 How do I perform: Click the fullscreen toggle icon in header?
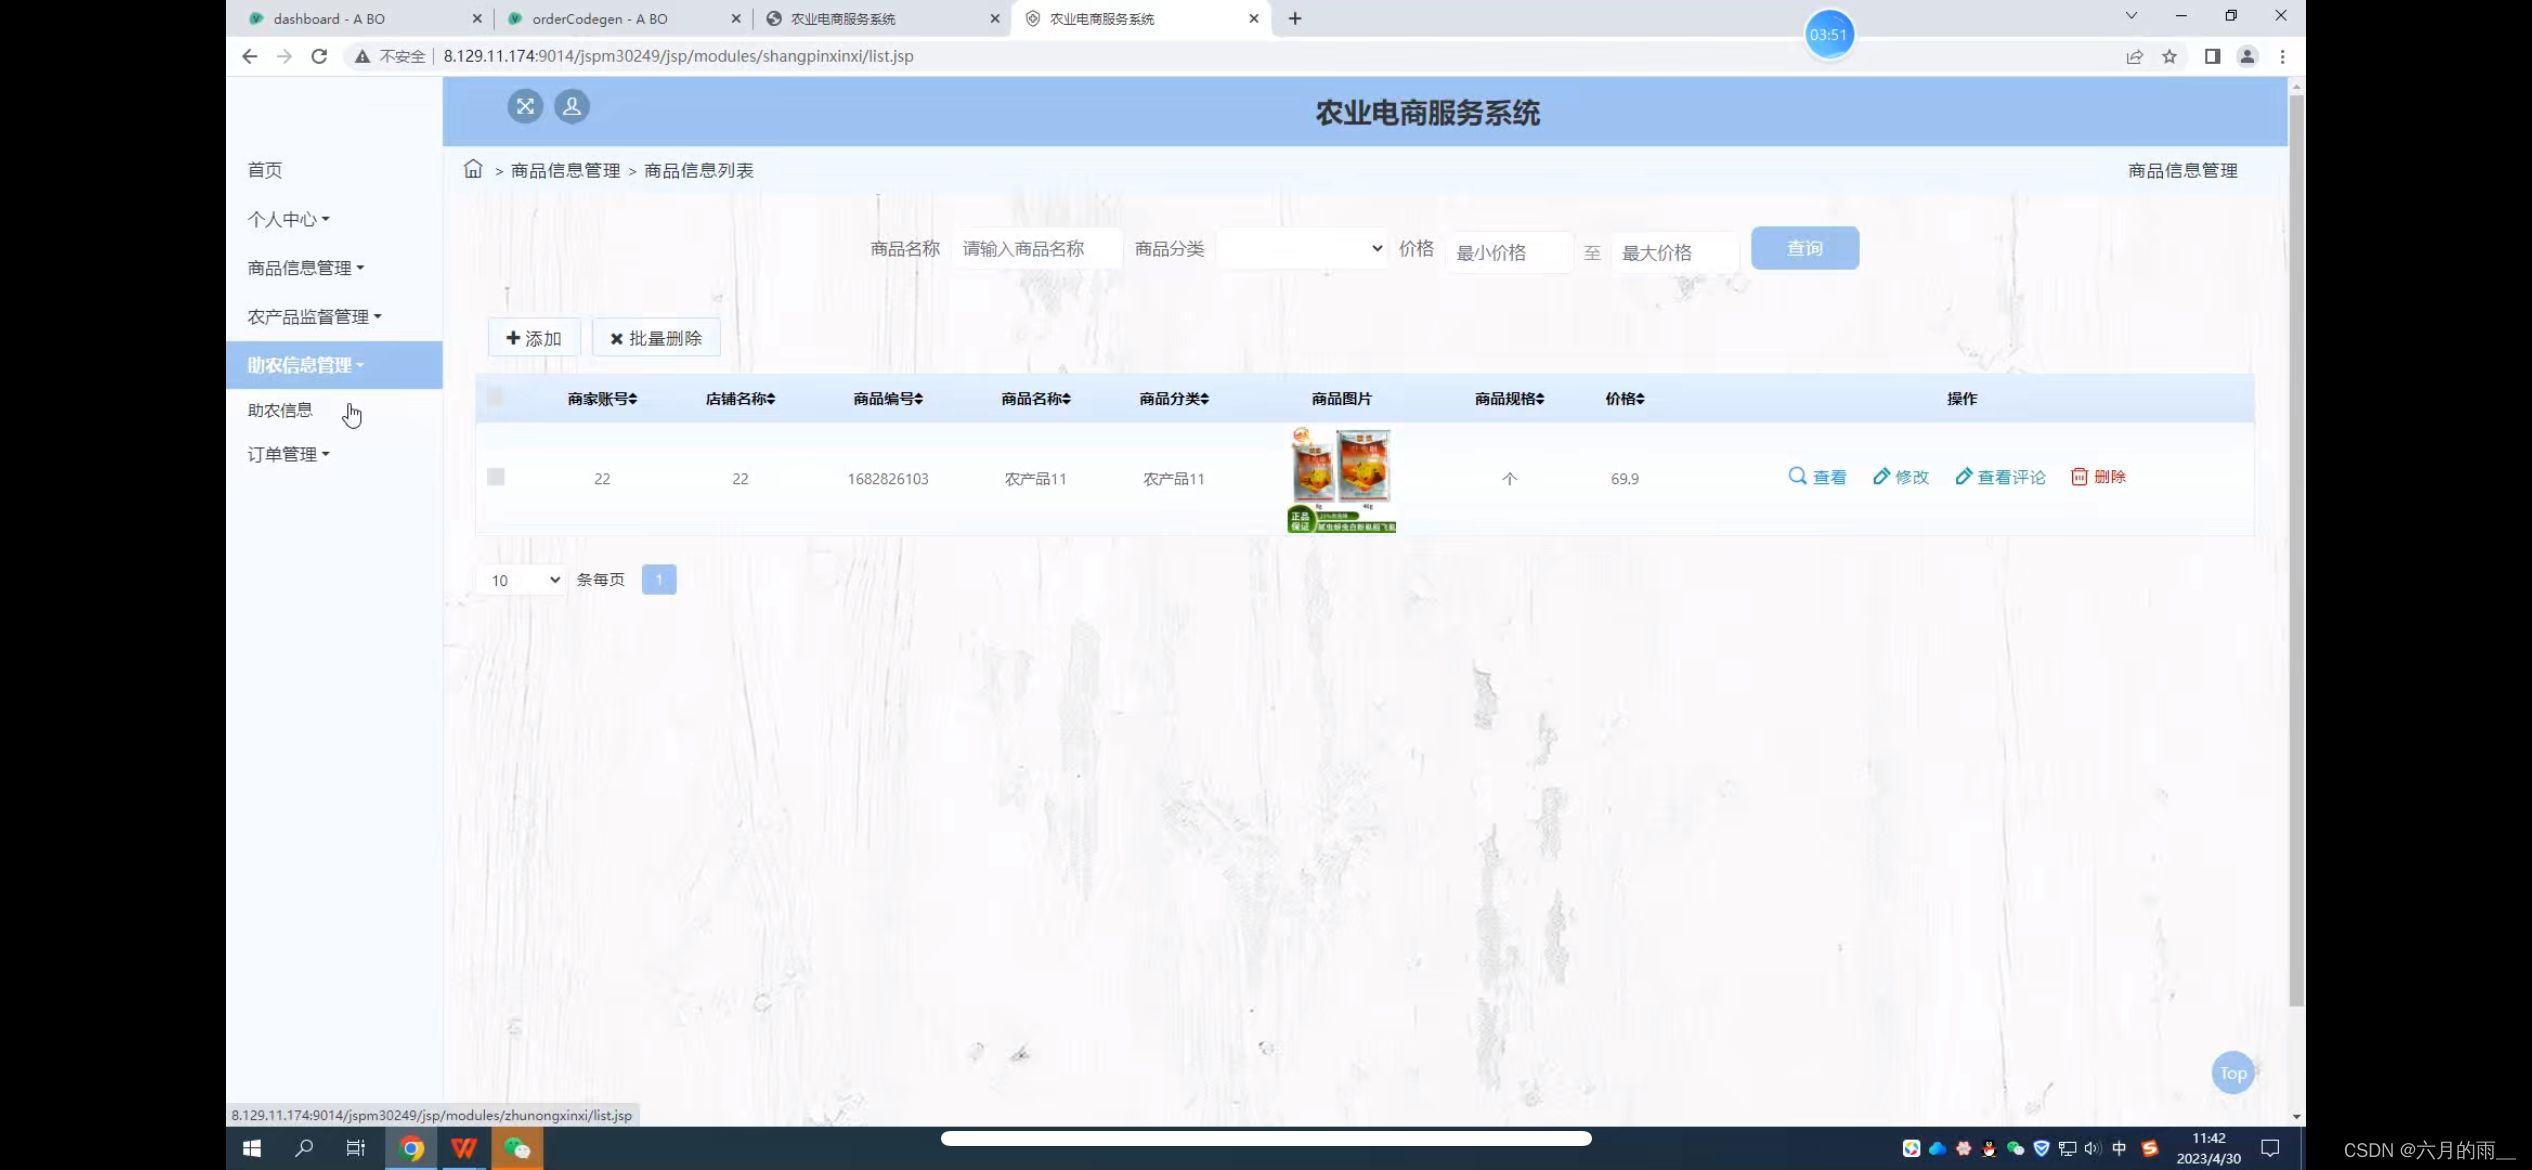525,106
